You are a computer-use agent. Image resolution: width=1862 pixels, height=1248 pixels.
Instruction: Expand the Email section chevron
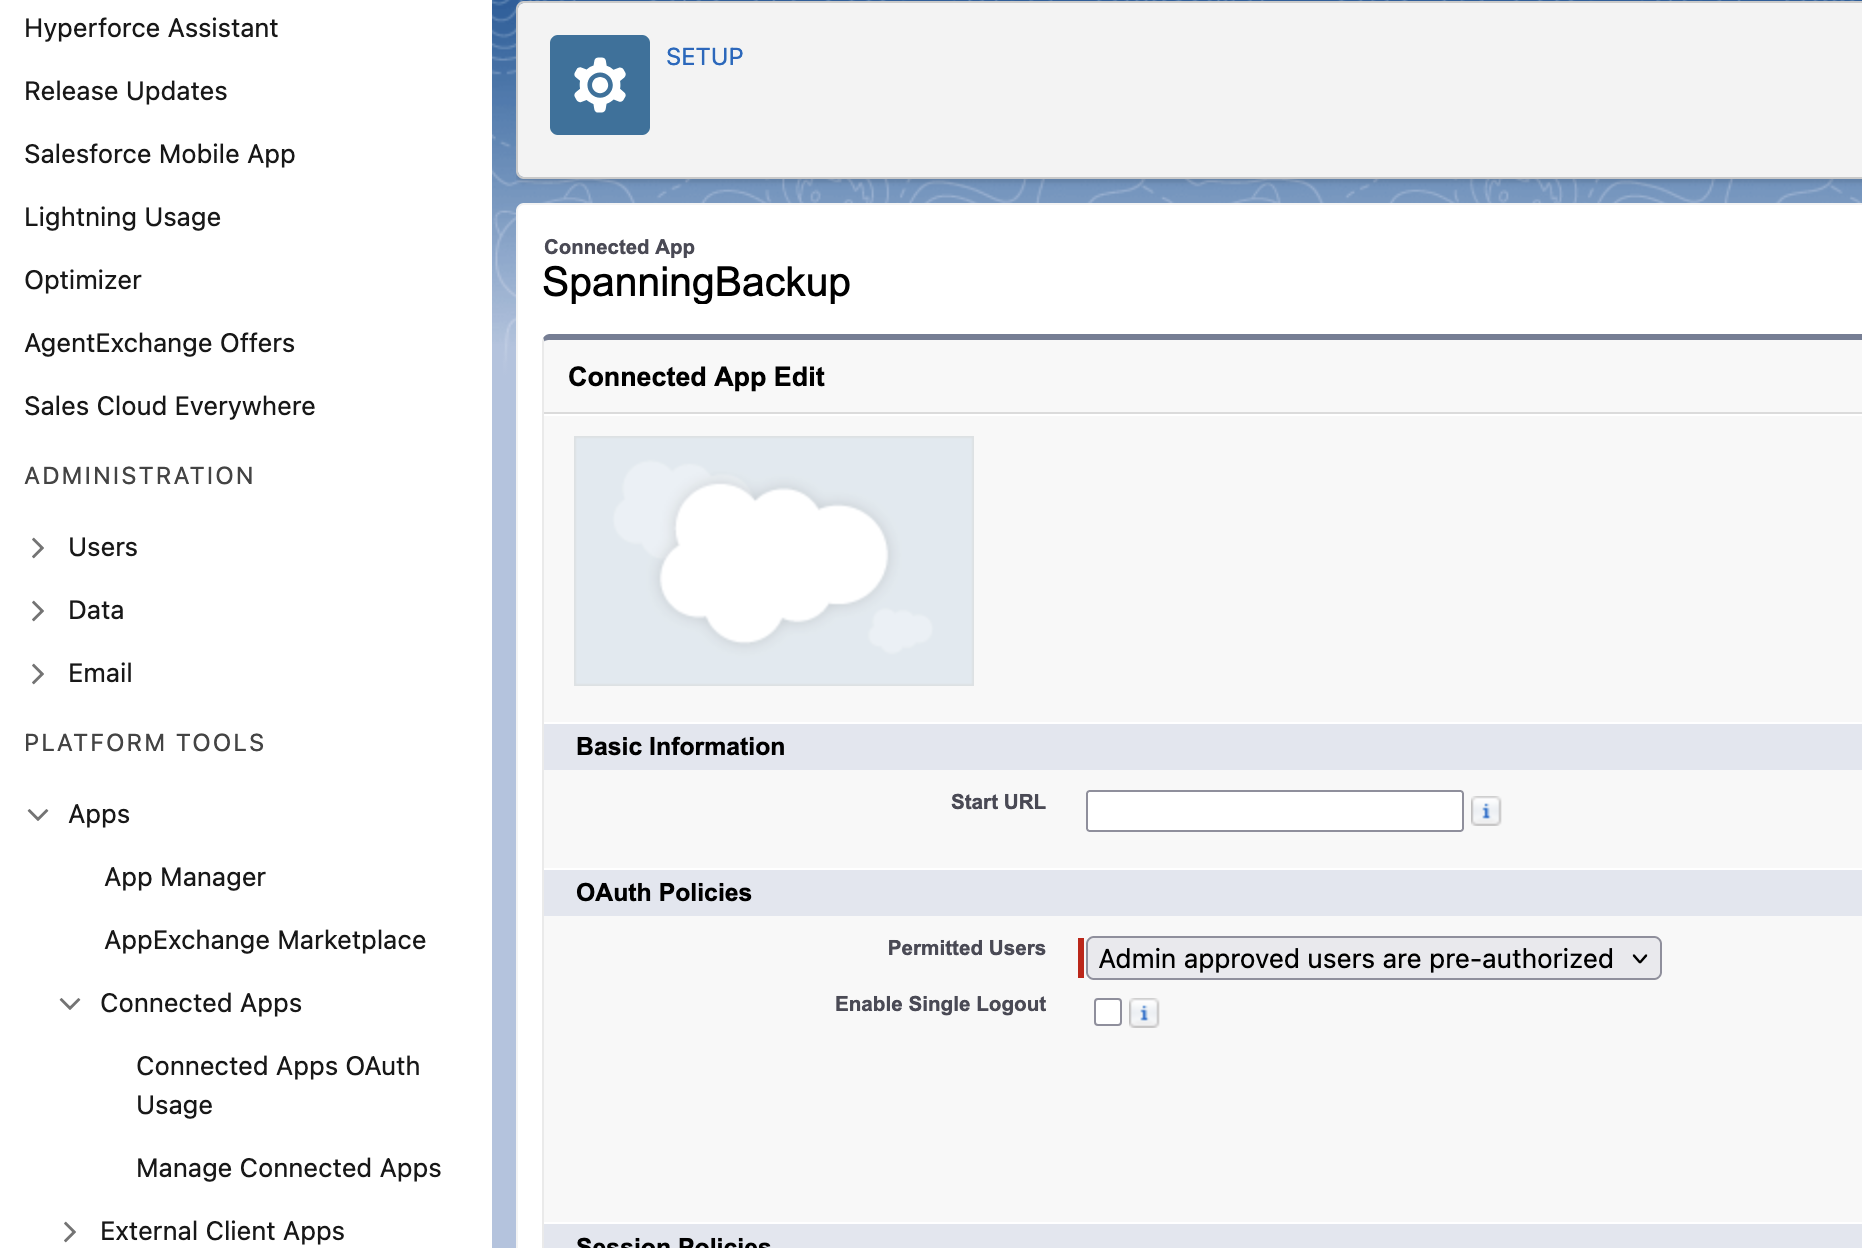tap(38, 674)
